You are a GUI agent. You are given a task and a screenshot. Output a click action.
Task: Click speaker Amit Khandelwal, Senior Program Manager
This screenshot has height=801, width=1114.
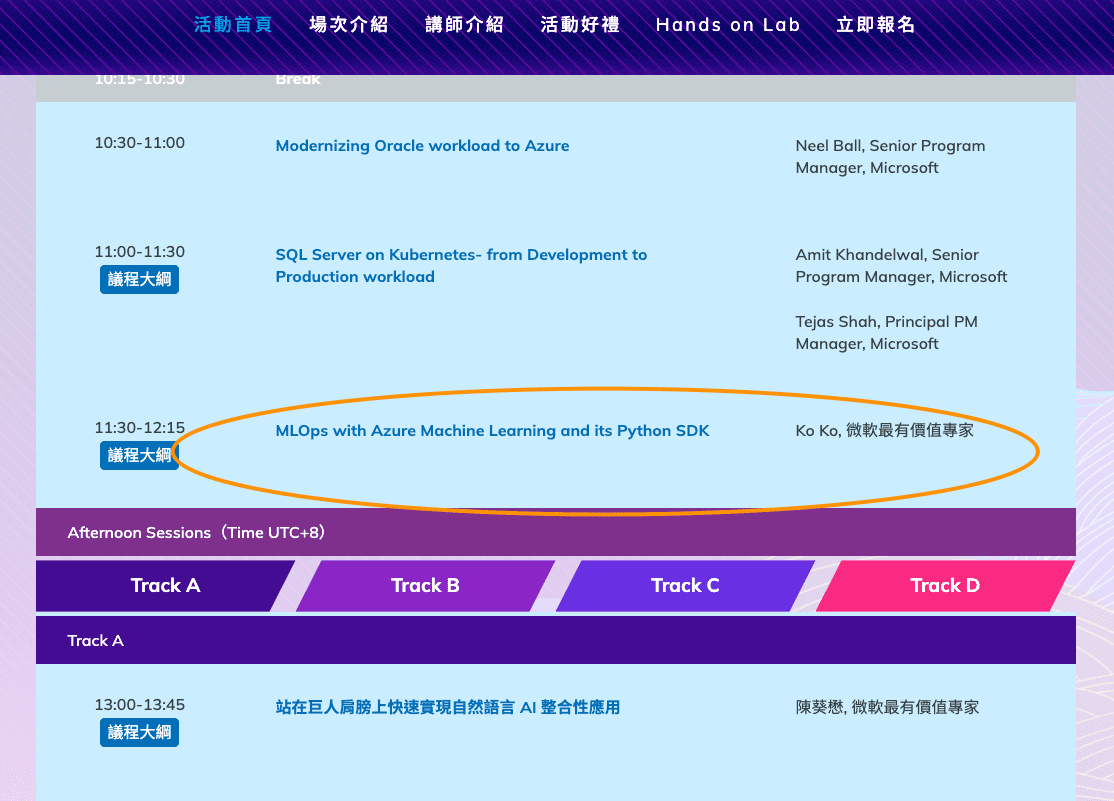(901, 266)
